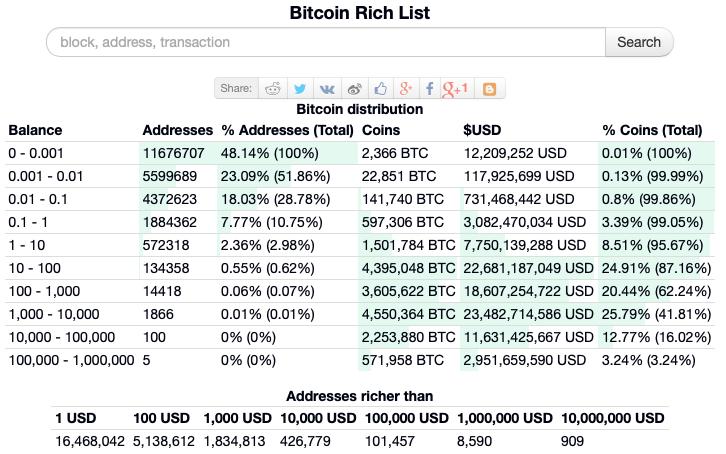Share the page on Blogger

pos(489,89)
